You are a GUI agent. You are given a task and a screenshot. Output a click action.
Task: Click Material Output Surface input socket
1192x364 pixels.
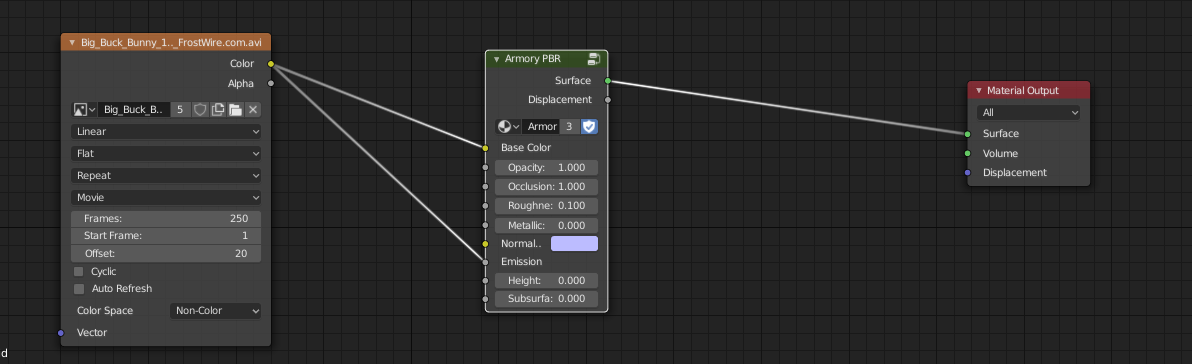tap(967, 134)
